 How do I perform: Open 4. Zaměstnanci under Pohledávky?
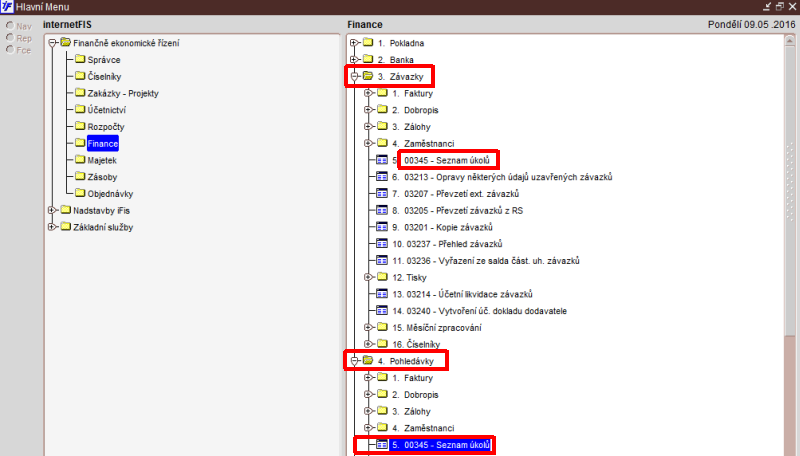point(423,428)
